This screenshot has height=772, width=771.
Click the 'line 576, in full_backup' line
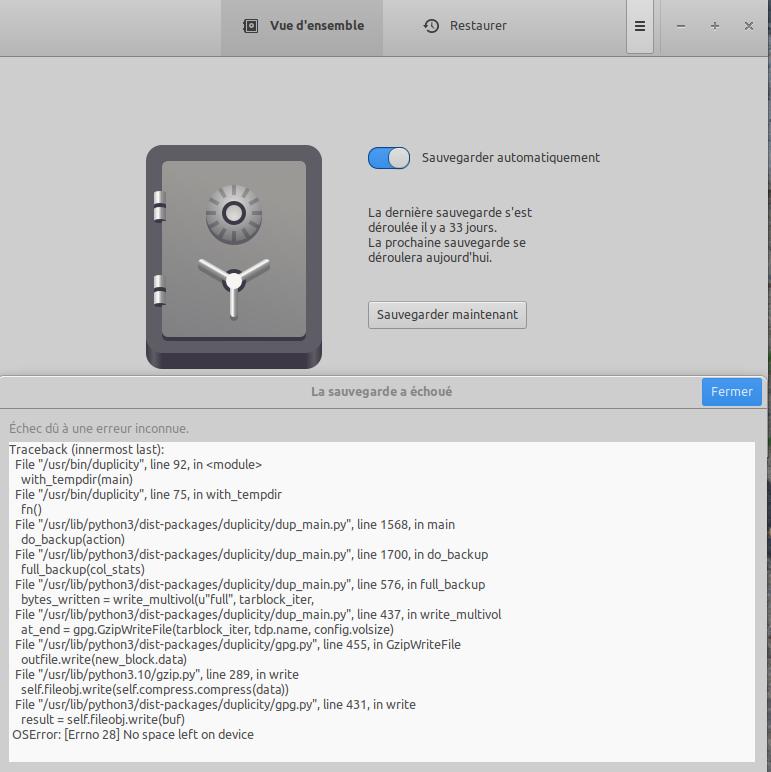point(250,585)
